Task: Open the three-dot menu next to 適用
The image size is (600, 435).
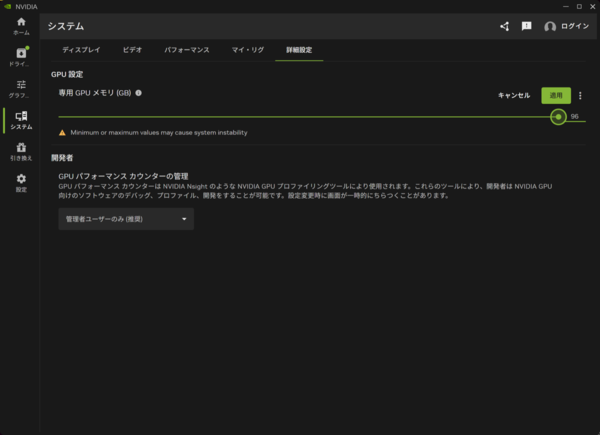Action: click(x=580, y=96)
